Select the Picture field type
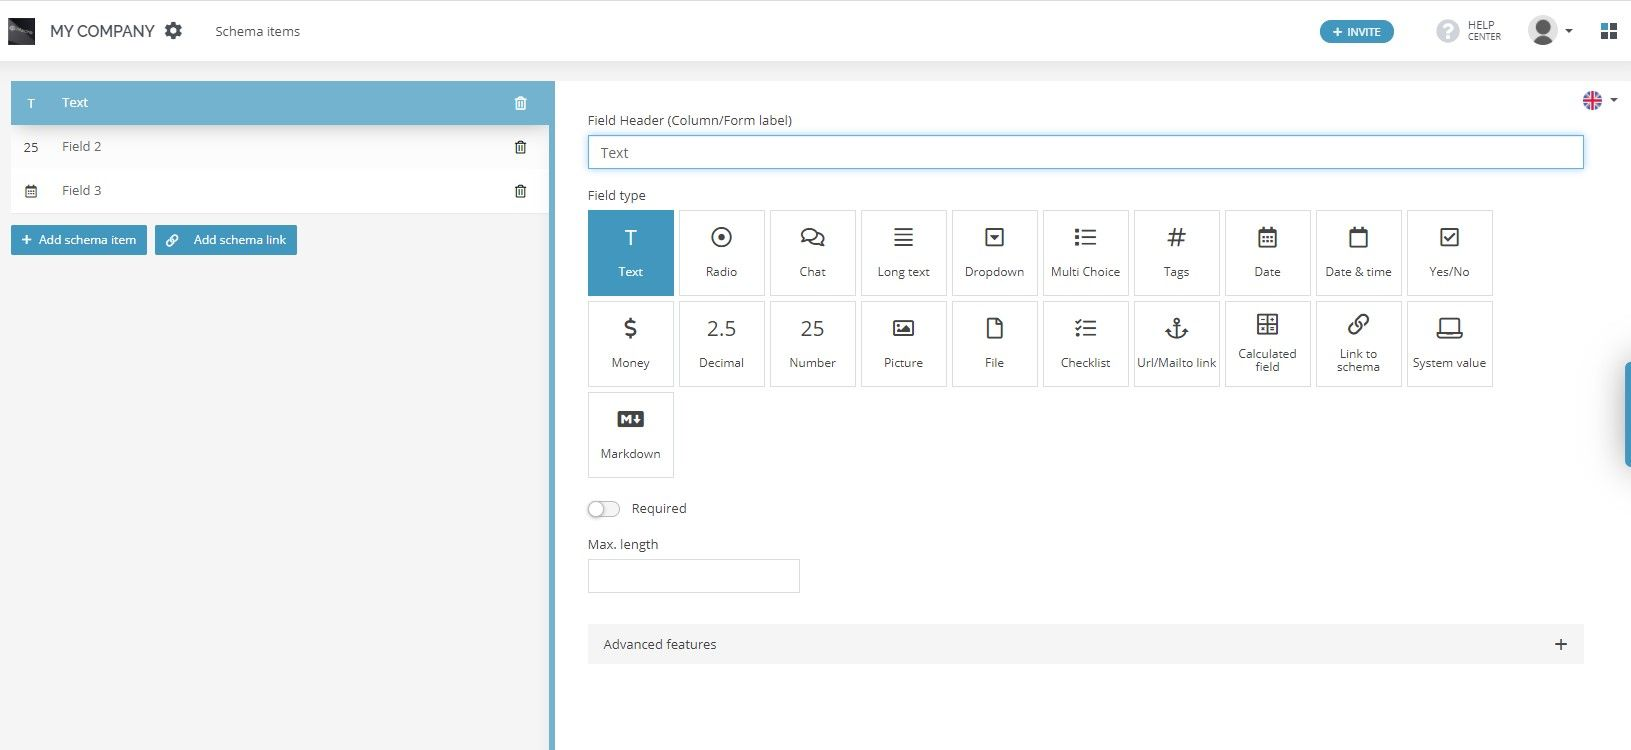This screenshot has width=1631, height=750. (903, 344)
